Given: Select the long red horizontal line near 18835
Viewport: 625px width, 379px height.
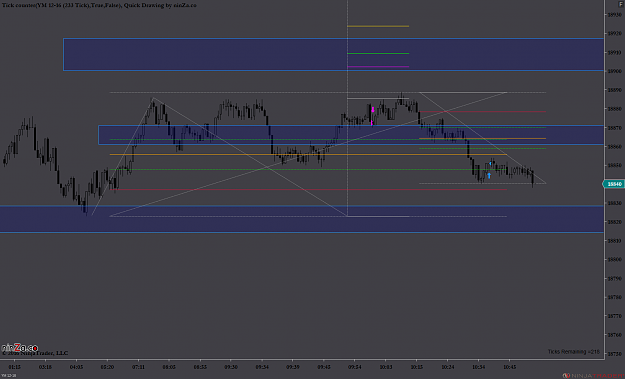Looking at the screenshot, I should pyautogui.click(x=308, y=189).
